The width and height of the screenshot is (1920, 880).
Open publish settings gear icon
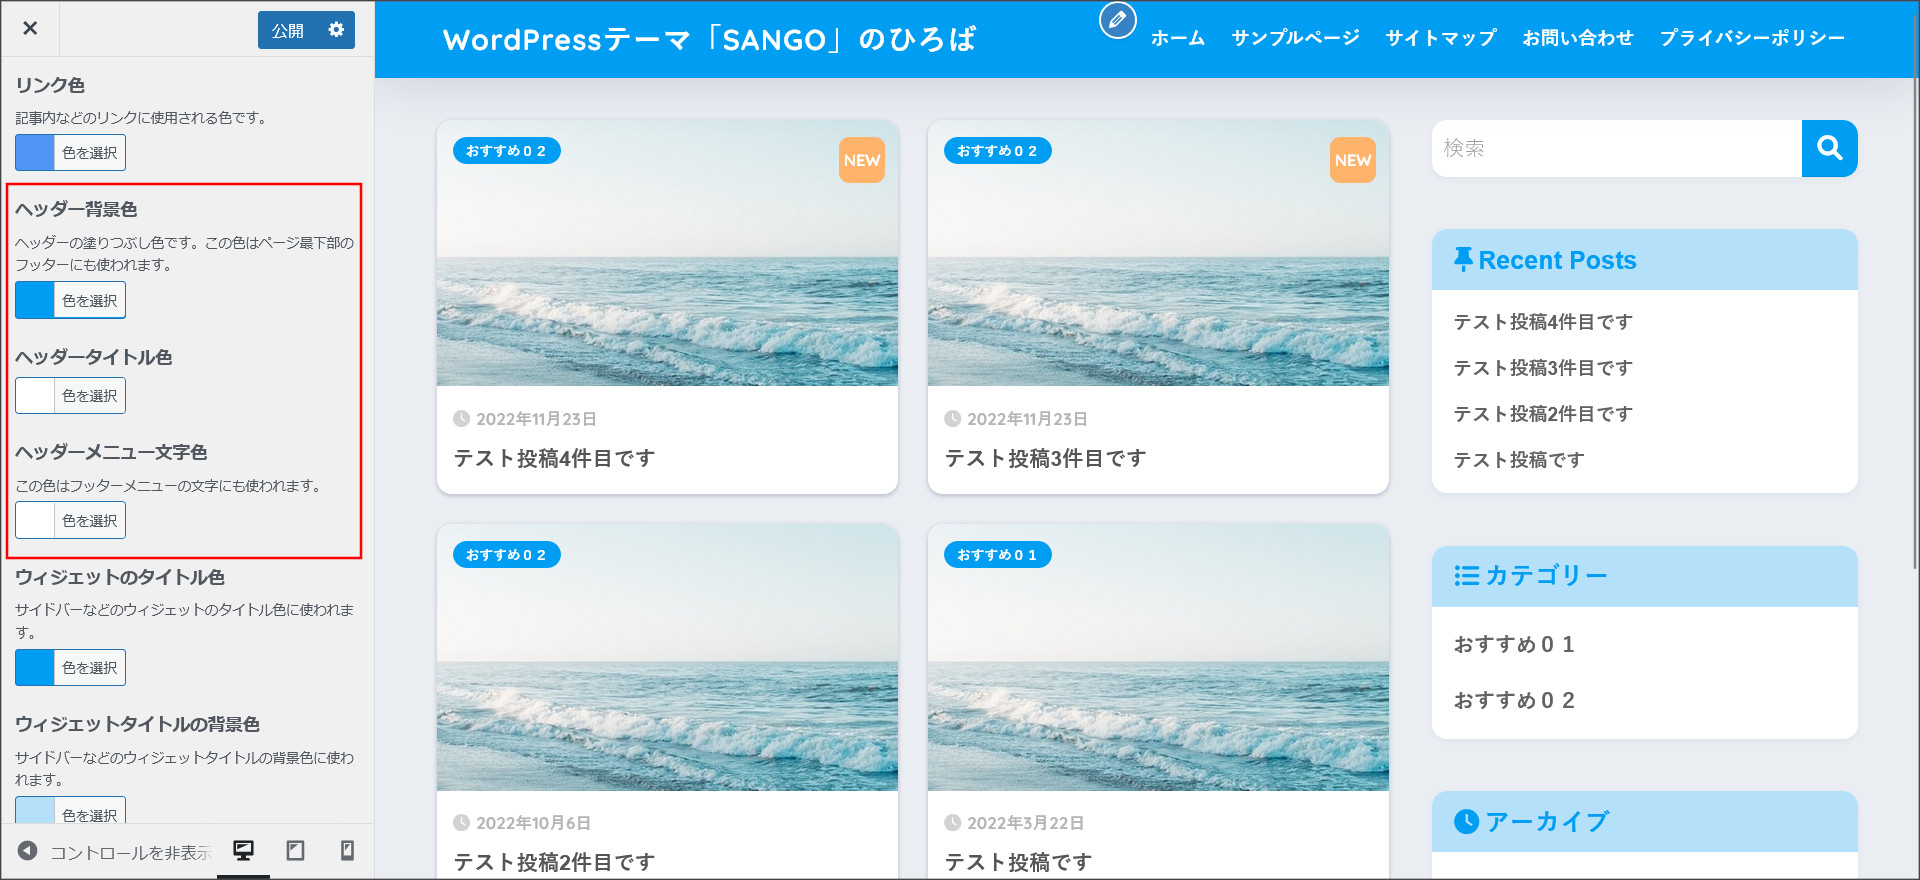pyautogui.click(x=336, y=30)
